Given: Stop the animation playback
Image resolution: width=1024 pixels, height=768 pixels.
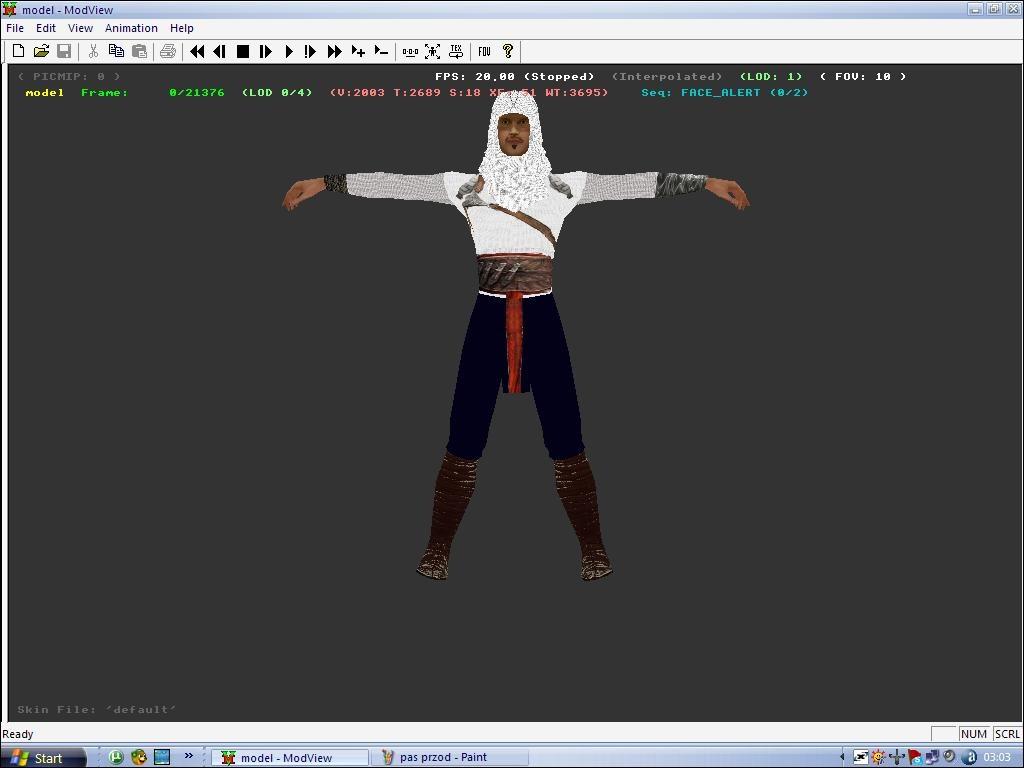Looking at the screenshot, I should [242, 51].
